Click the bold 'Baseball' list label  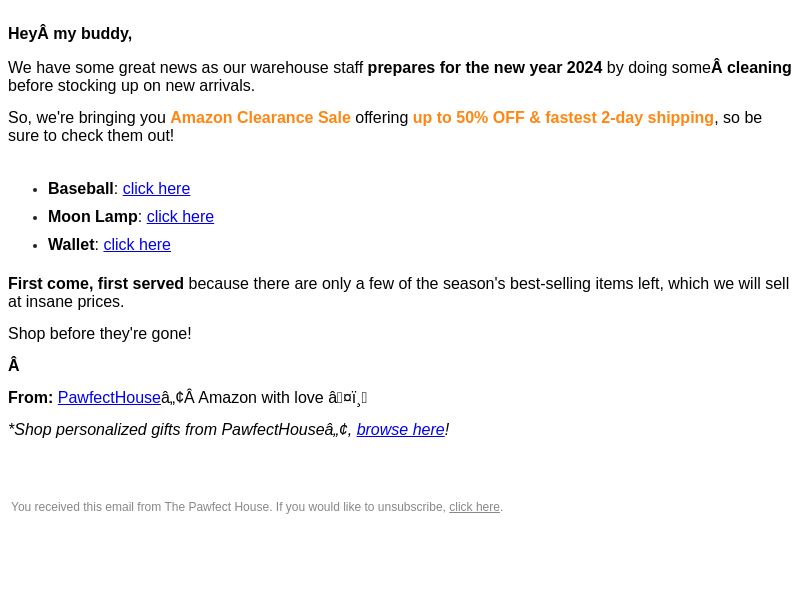[x=81, y=188]
